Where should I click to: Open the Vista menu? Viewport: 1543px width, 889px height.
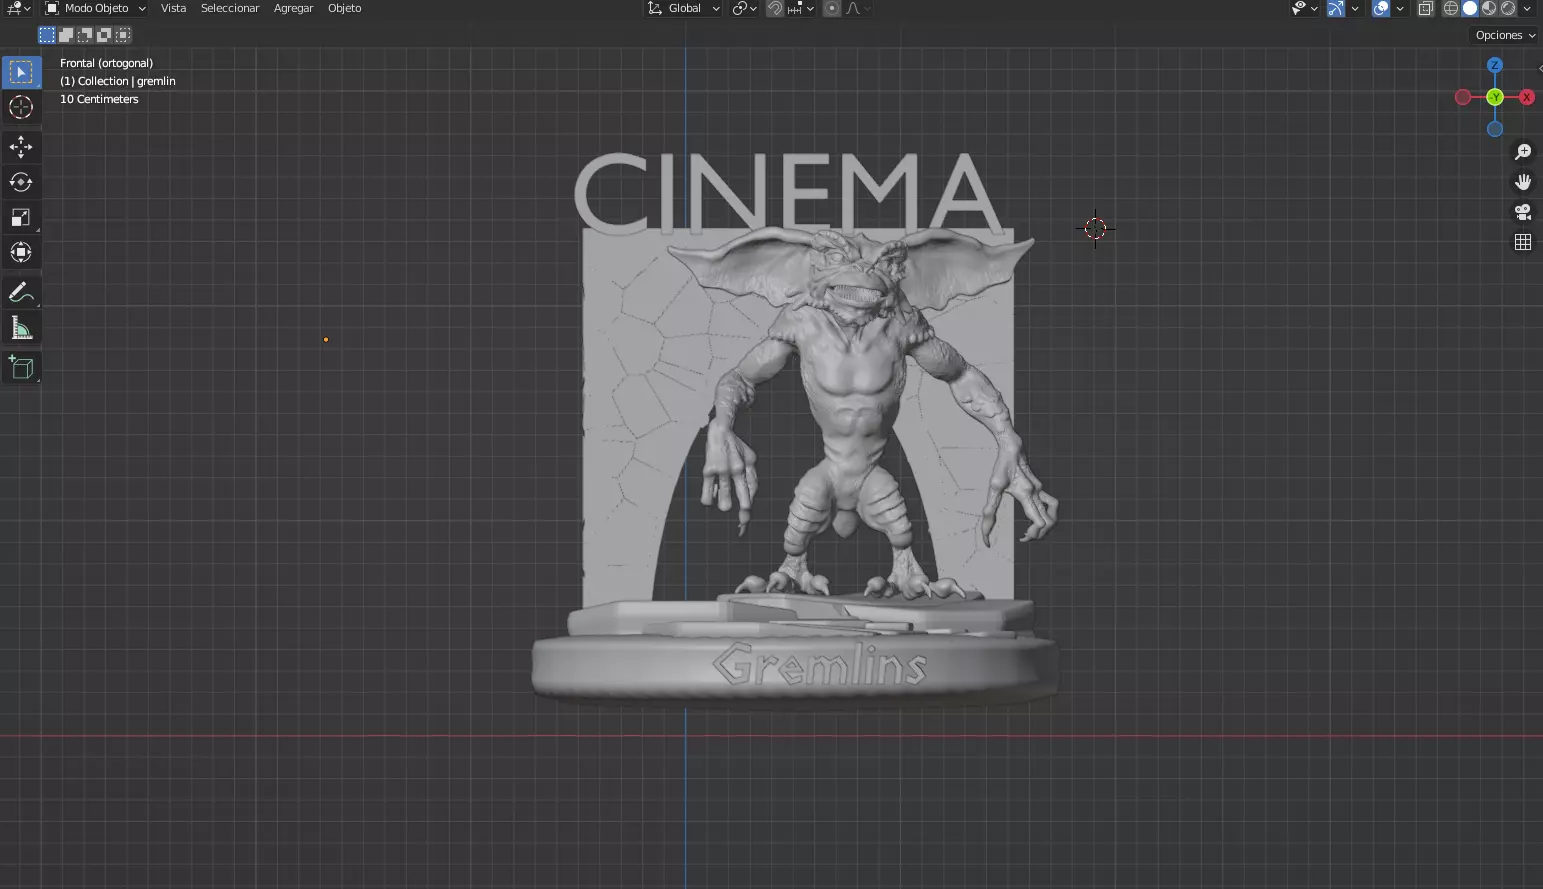(173, 8)
